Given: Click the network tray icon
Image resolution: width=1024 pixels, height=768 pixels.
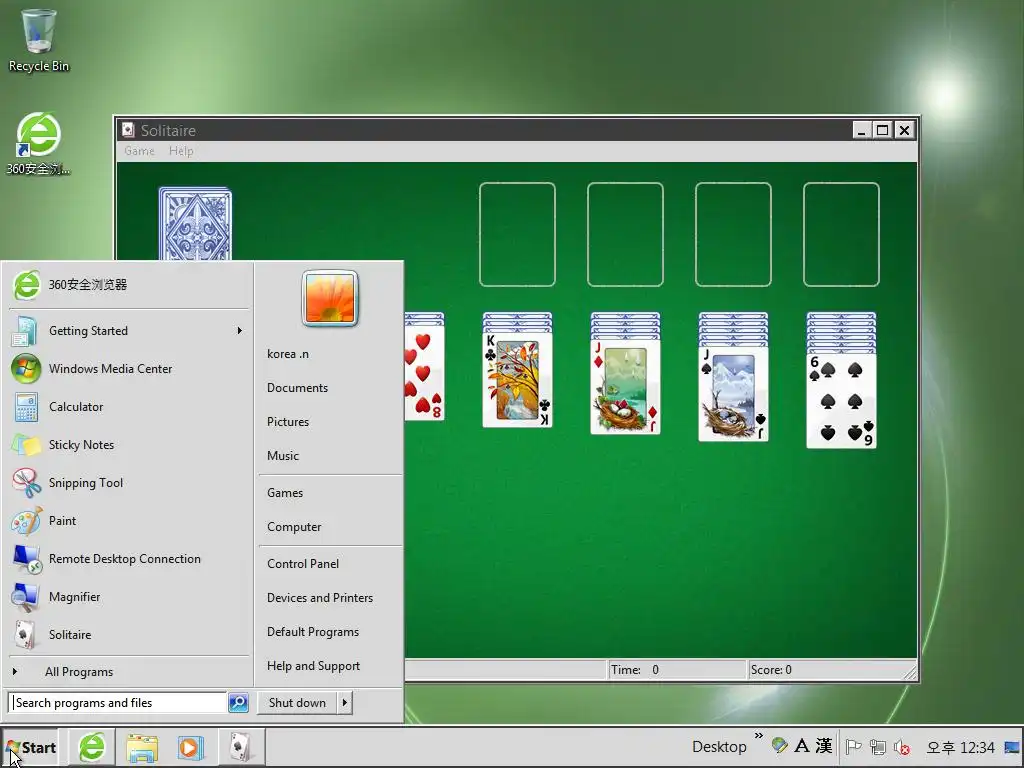Looking at the screenshot, I should (x=878, y=746).
